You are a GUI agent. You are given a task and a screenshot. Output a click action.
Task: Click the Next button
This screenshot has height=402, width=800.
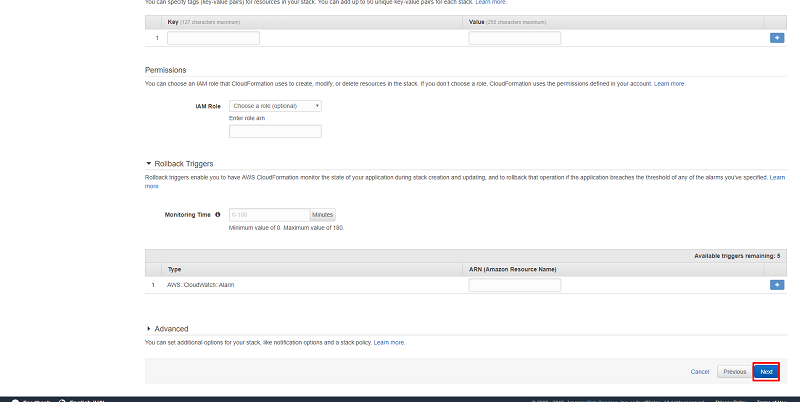click(766, 372)
